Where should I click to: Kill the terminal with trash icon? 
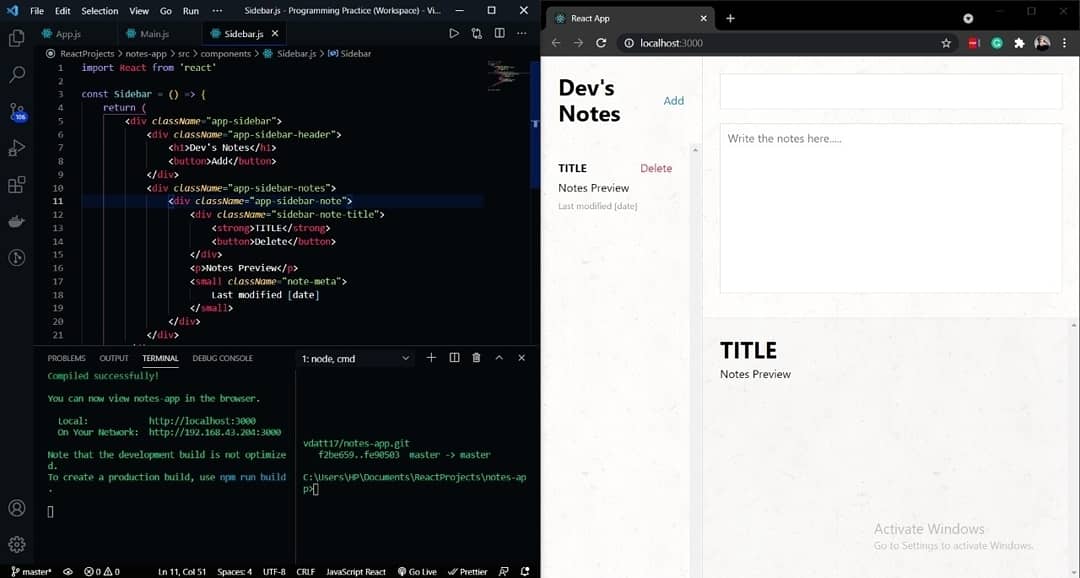[476, 358]
